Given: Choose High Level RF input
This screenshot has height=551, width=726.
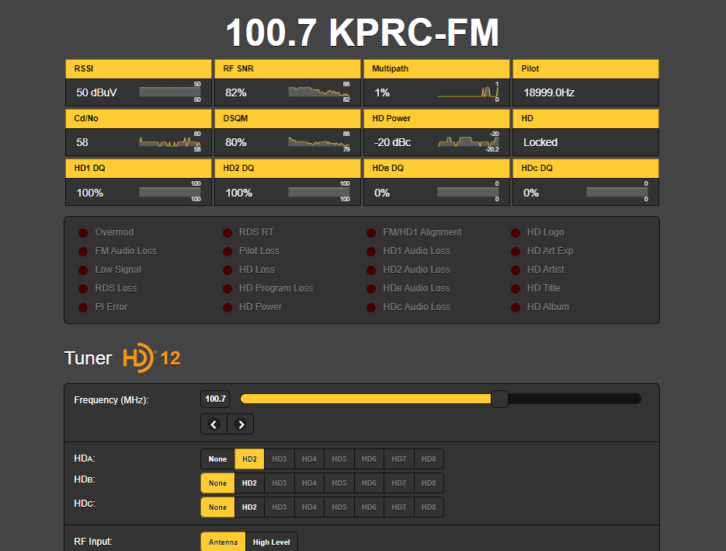Looking at the screenshot, I should 271,542.
